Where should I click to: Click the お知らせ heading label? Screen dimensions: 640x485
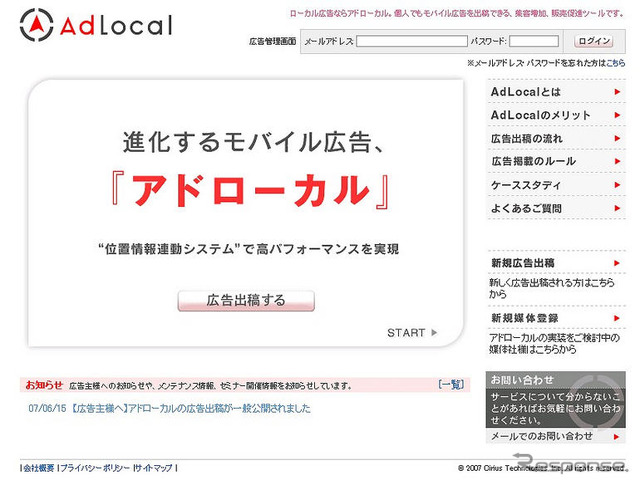tap(44, 385)
